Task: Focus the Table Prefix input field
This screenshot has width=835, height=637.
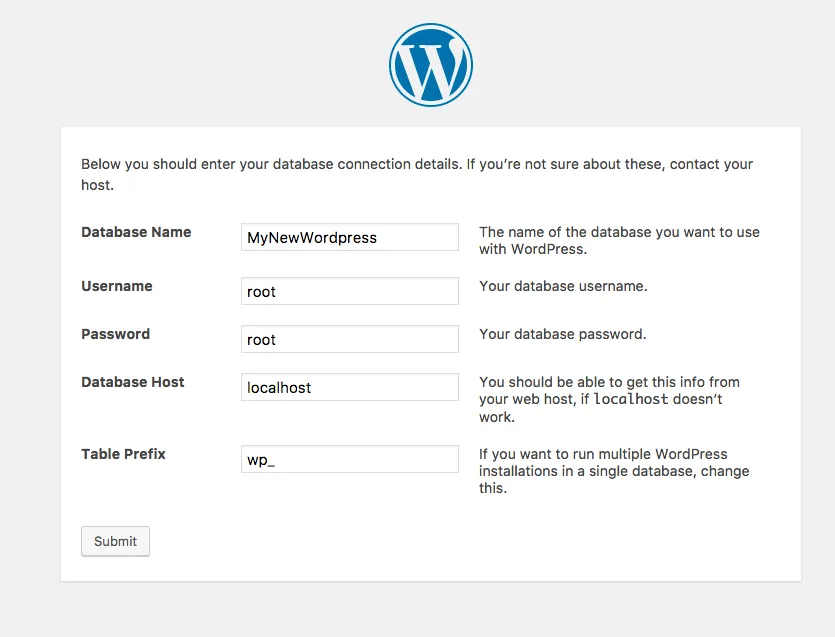Action: click(350, 459)
